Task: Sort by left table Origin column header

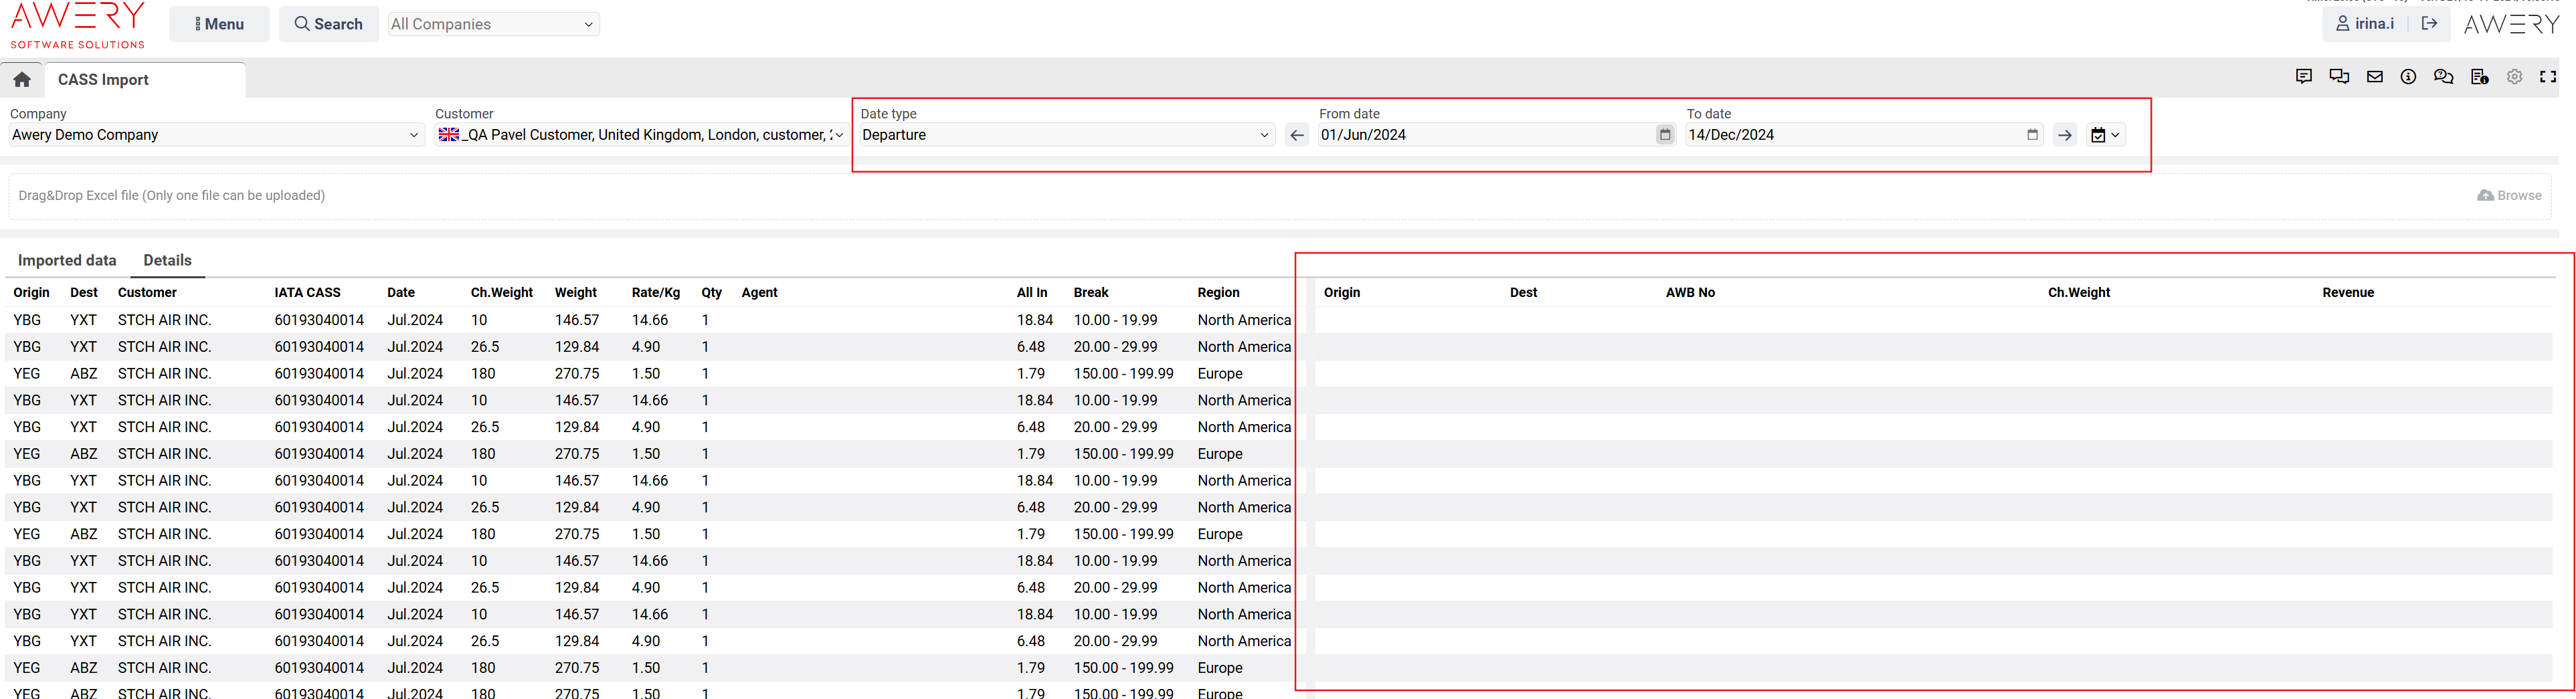Action: pyautogui.click(x=31, y=293)
